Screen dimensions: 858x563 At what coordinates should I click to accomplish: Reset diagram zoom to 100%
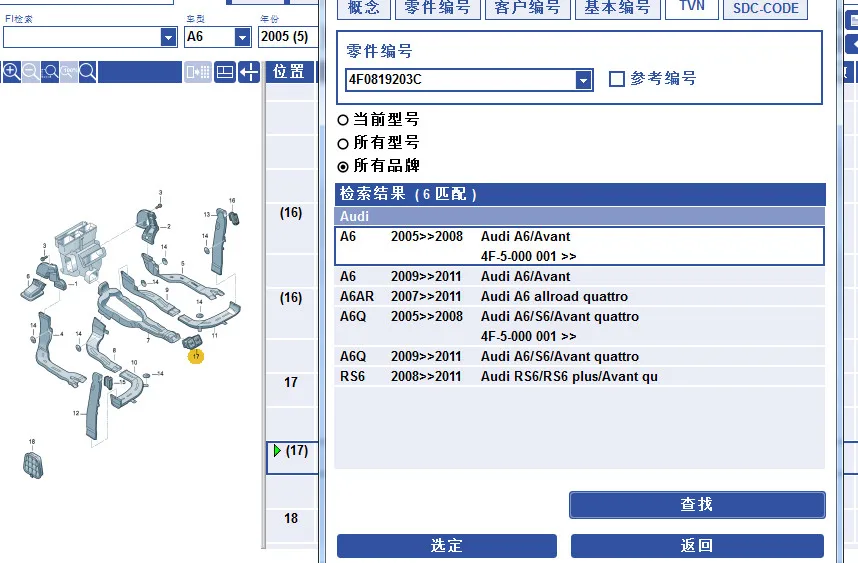(x=68, y=72)
